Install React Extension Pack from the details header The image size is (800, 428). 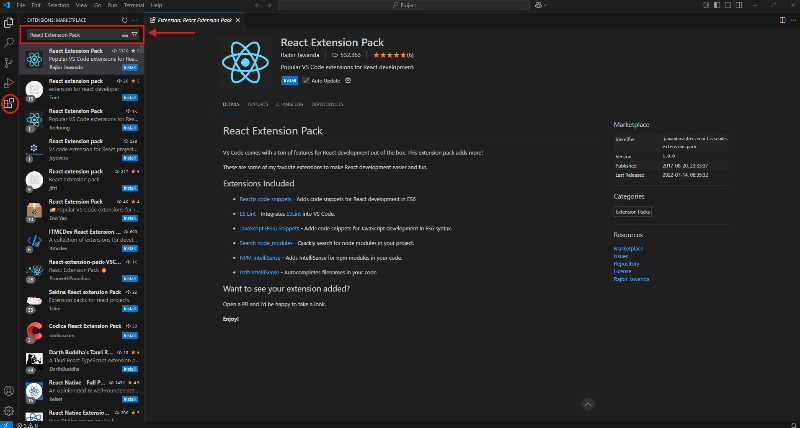(290, 81)
